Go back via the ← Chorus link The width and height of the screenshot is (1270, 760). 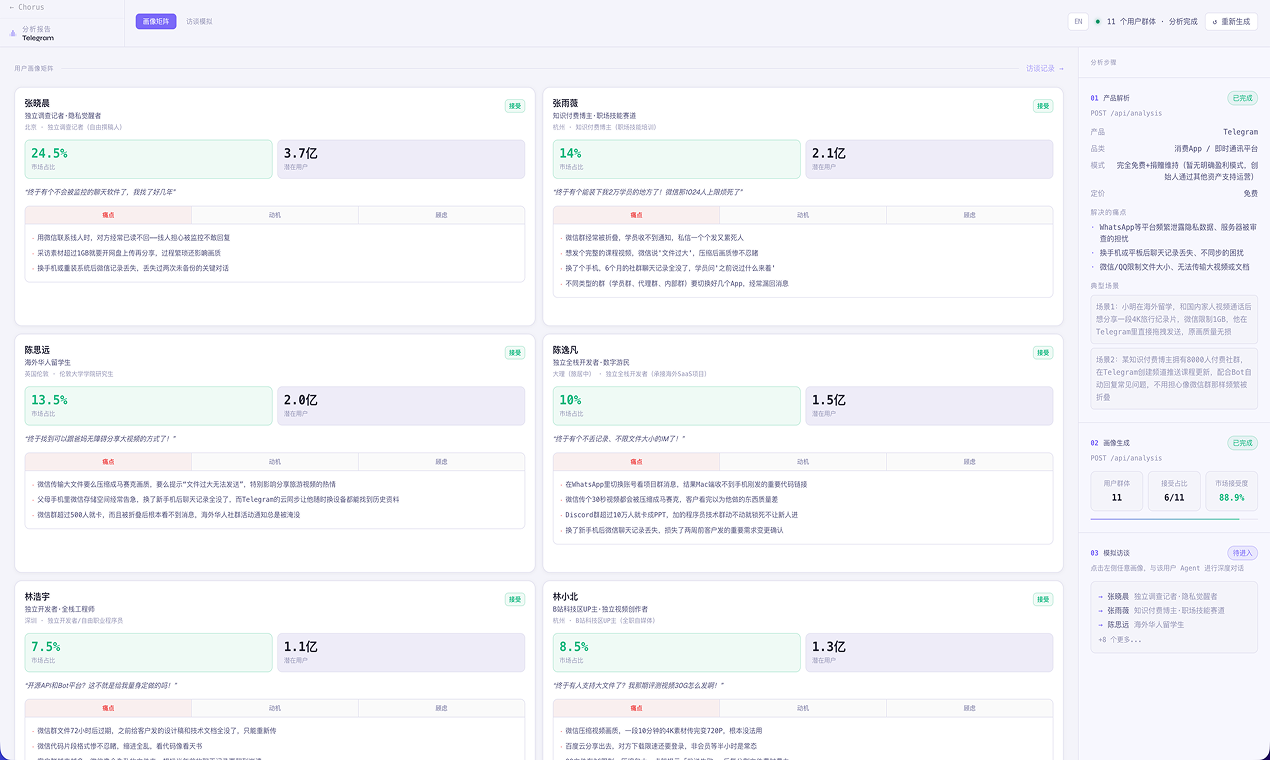tap(26, 7)
